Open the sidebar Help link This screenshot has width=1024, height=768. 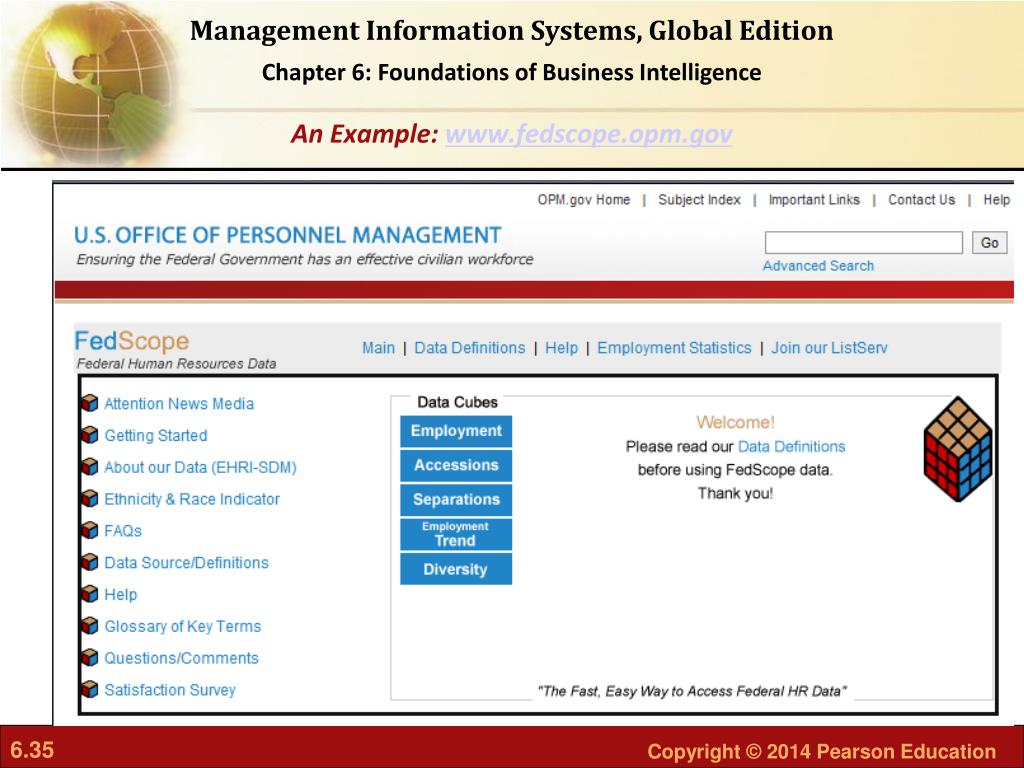click(x=121, y=595)
